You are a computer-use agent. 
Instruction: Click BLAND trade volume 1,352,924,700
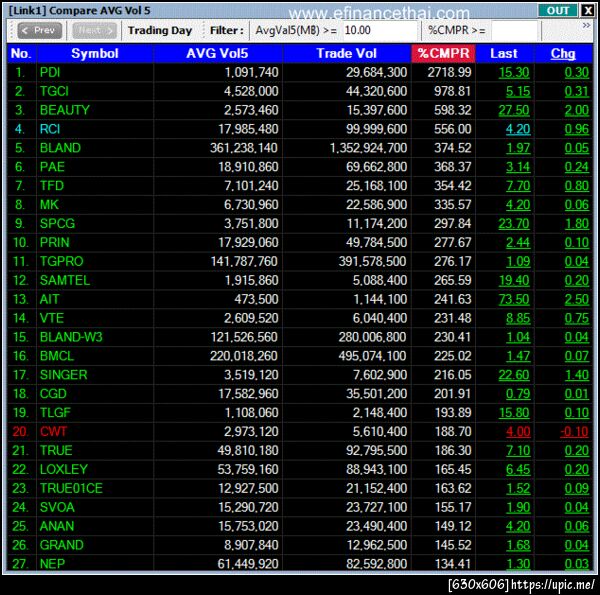coord(368,148)
